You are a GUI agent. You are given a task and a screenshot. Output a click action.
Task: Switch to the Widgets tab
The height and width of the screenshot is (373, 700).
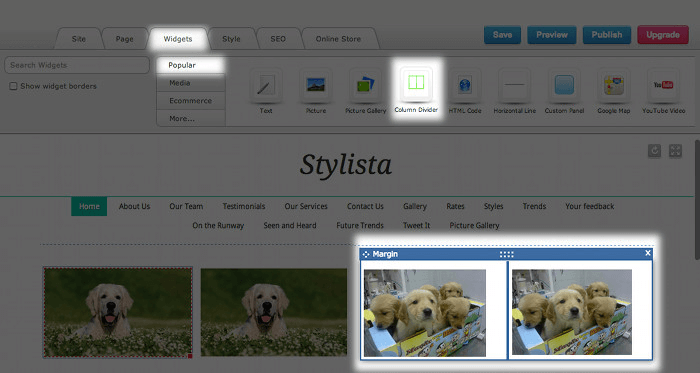pos(178,39)
